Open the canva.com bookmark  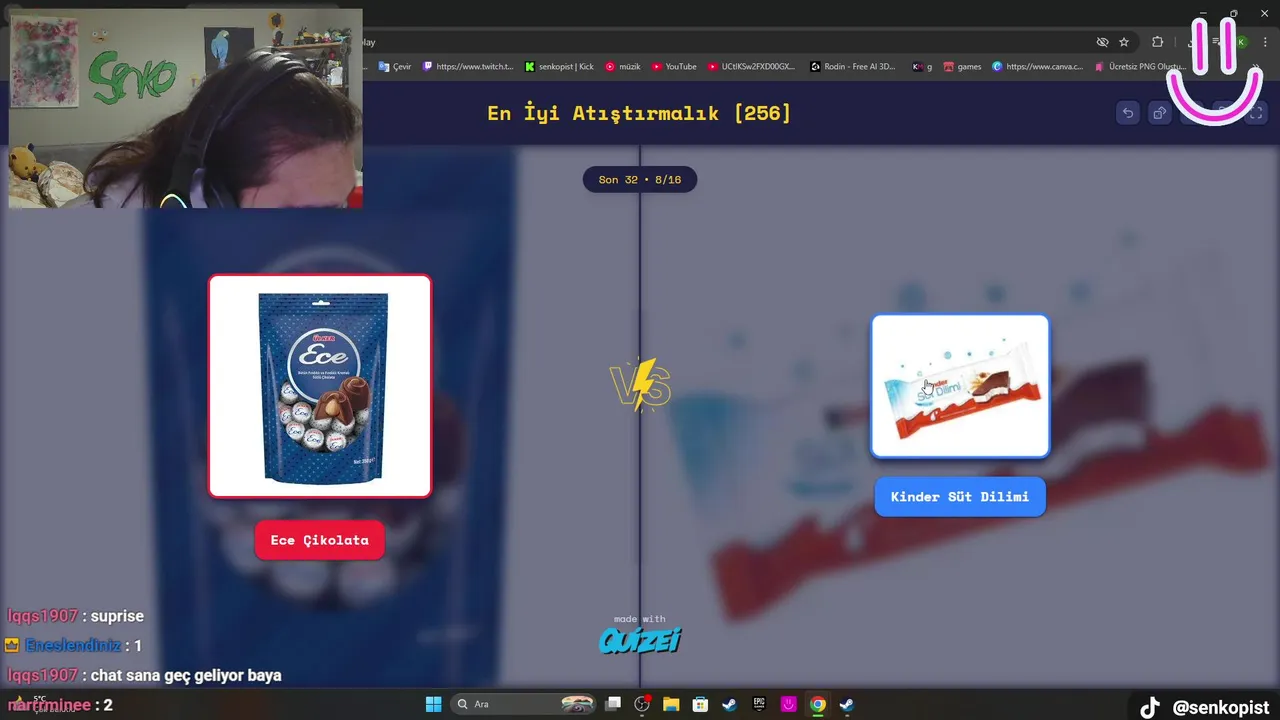1037,67
